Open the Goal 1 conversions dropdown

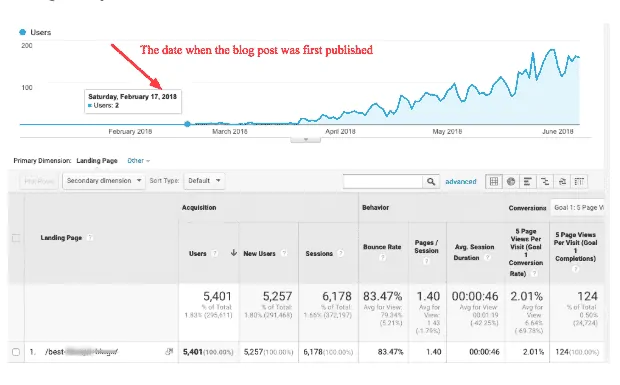(x=578, y=208)
